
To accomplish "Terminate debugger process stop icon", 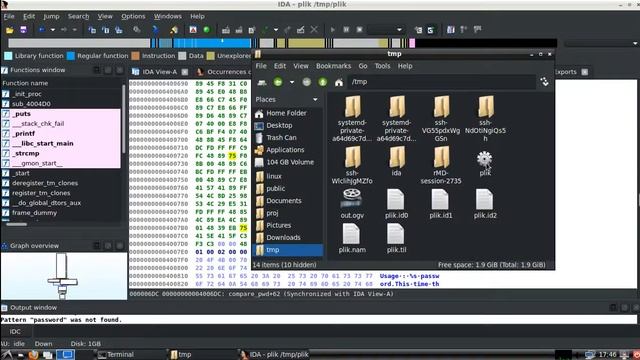I will (360, 30).
